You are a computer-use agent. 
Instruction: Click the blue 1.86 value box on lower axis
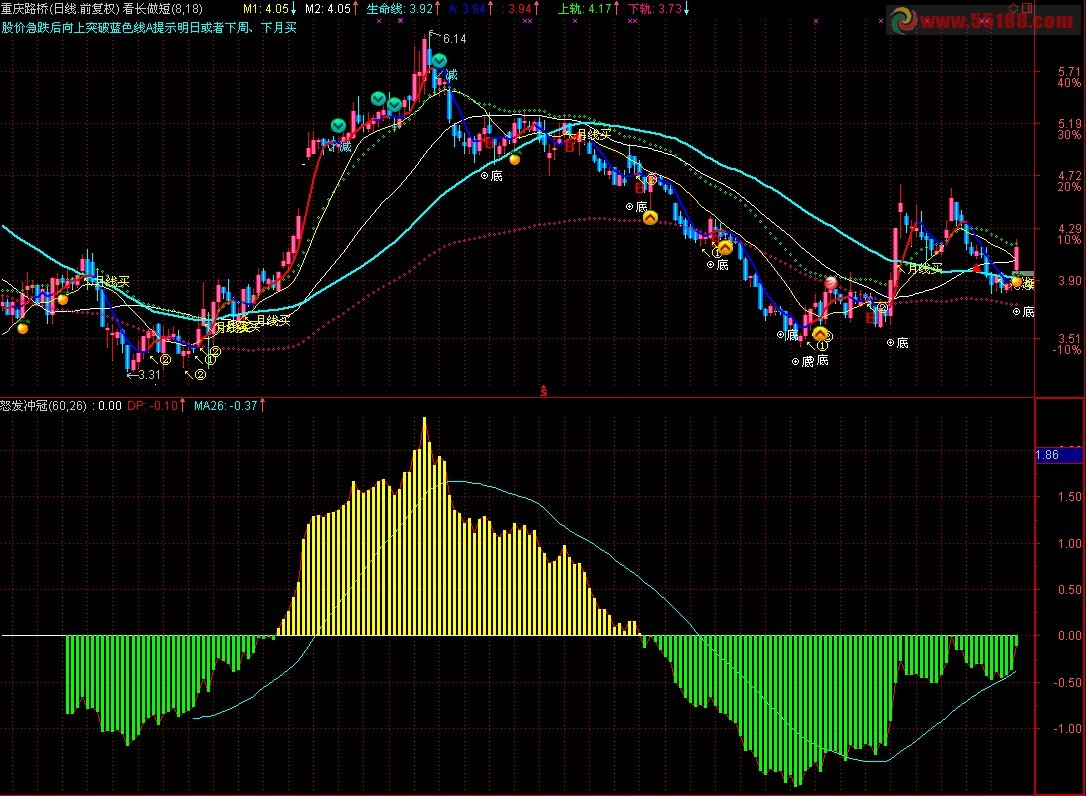click(x=1058, y=455)
